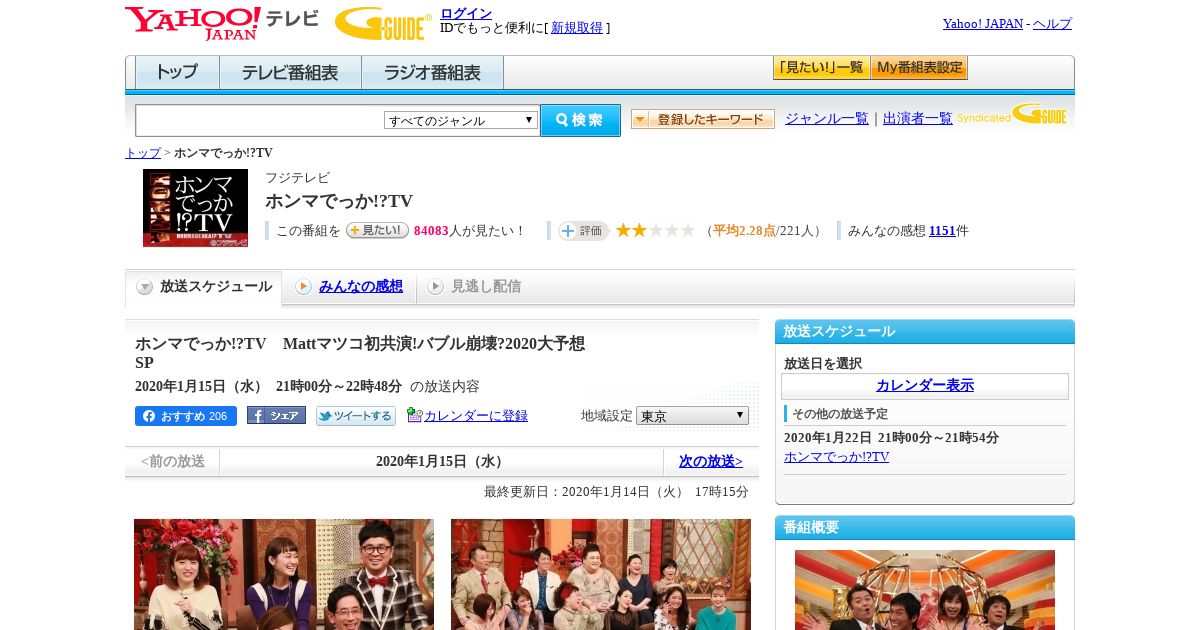Click the 2020年1月15日（水） date label

click(x=441, y=461)
